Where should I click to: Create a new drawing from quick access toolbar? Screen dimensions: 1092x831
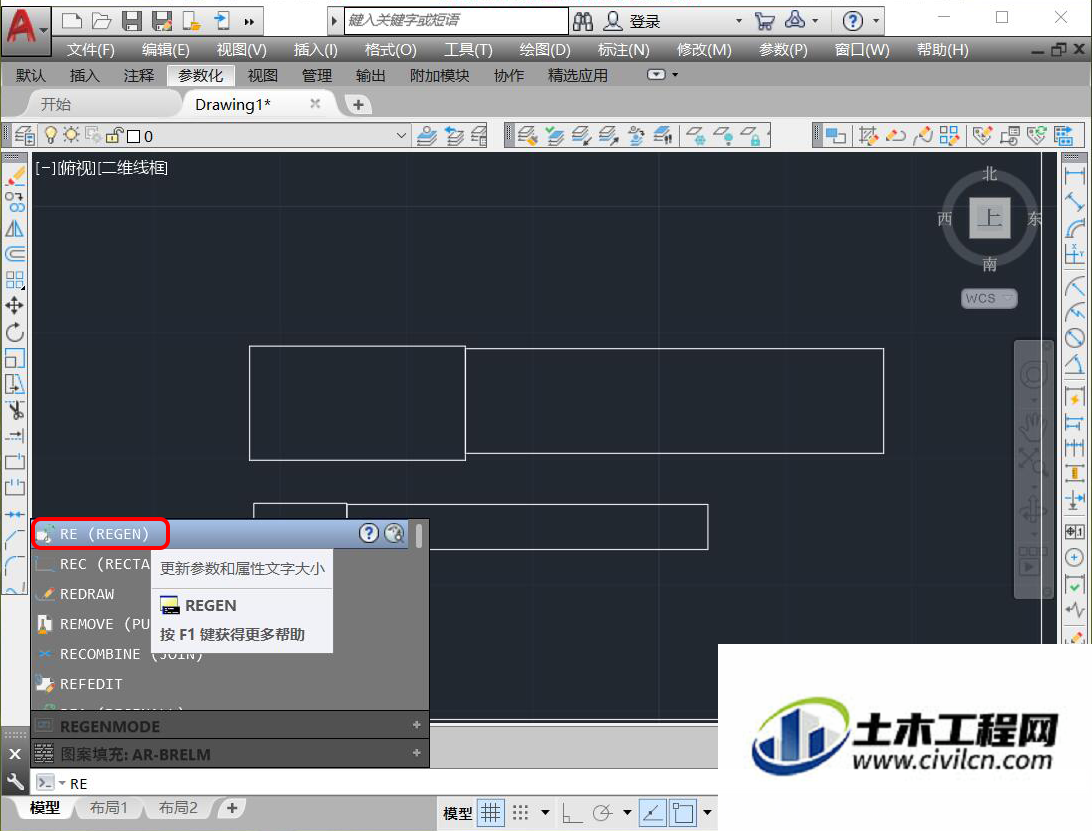click(x=72, y=21)
